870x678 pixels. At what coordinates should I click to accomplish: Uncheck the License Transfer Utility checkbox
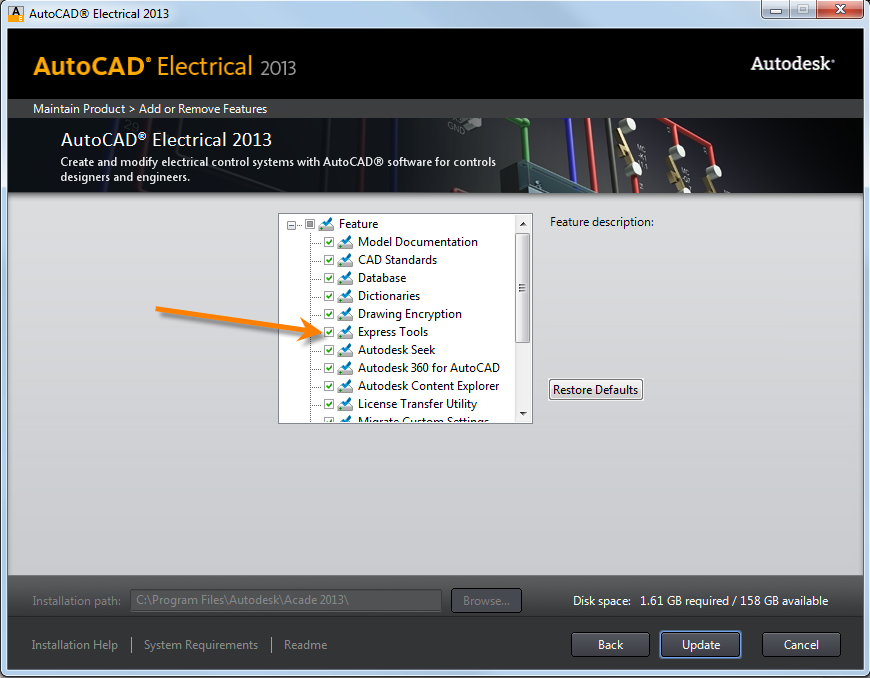[329, 404]
